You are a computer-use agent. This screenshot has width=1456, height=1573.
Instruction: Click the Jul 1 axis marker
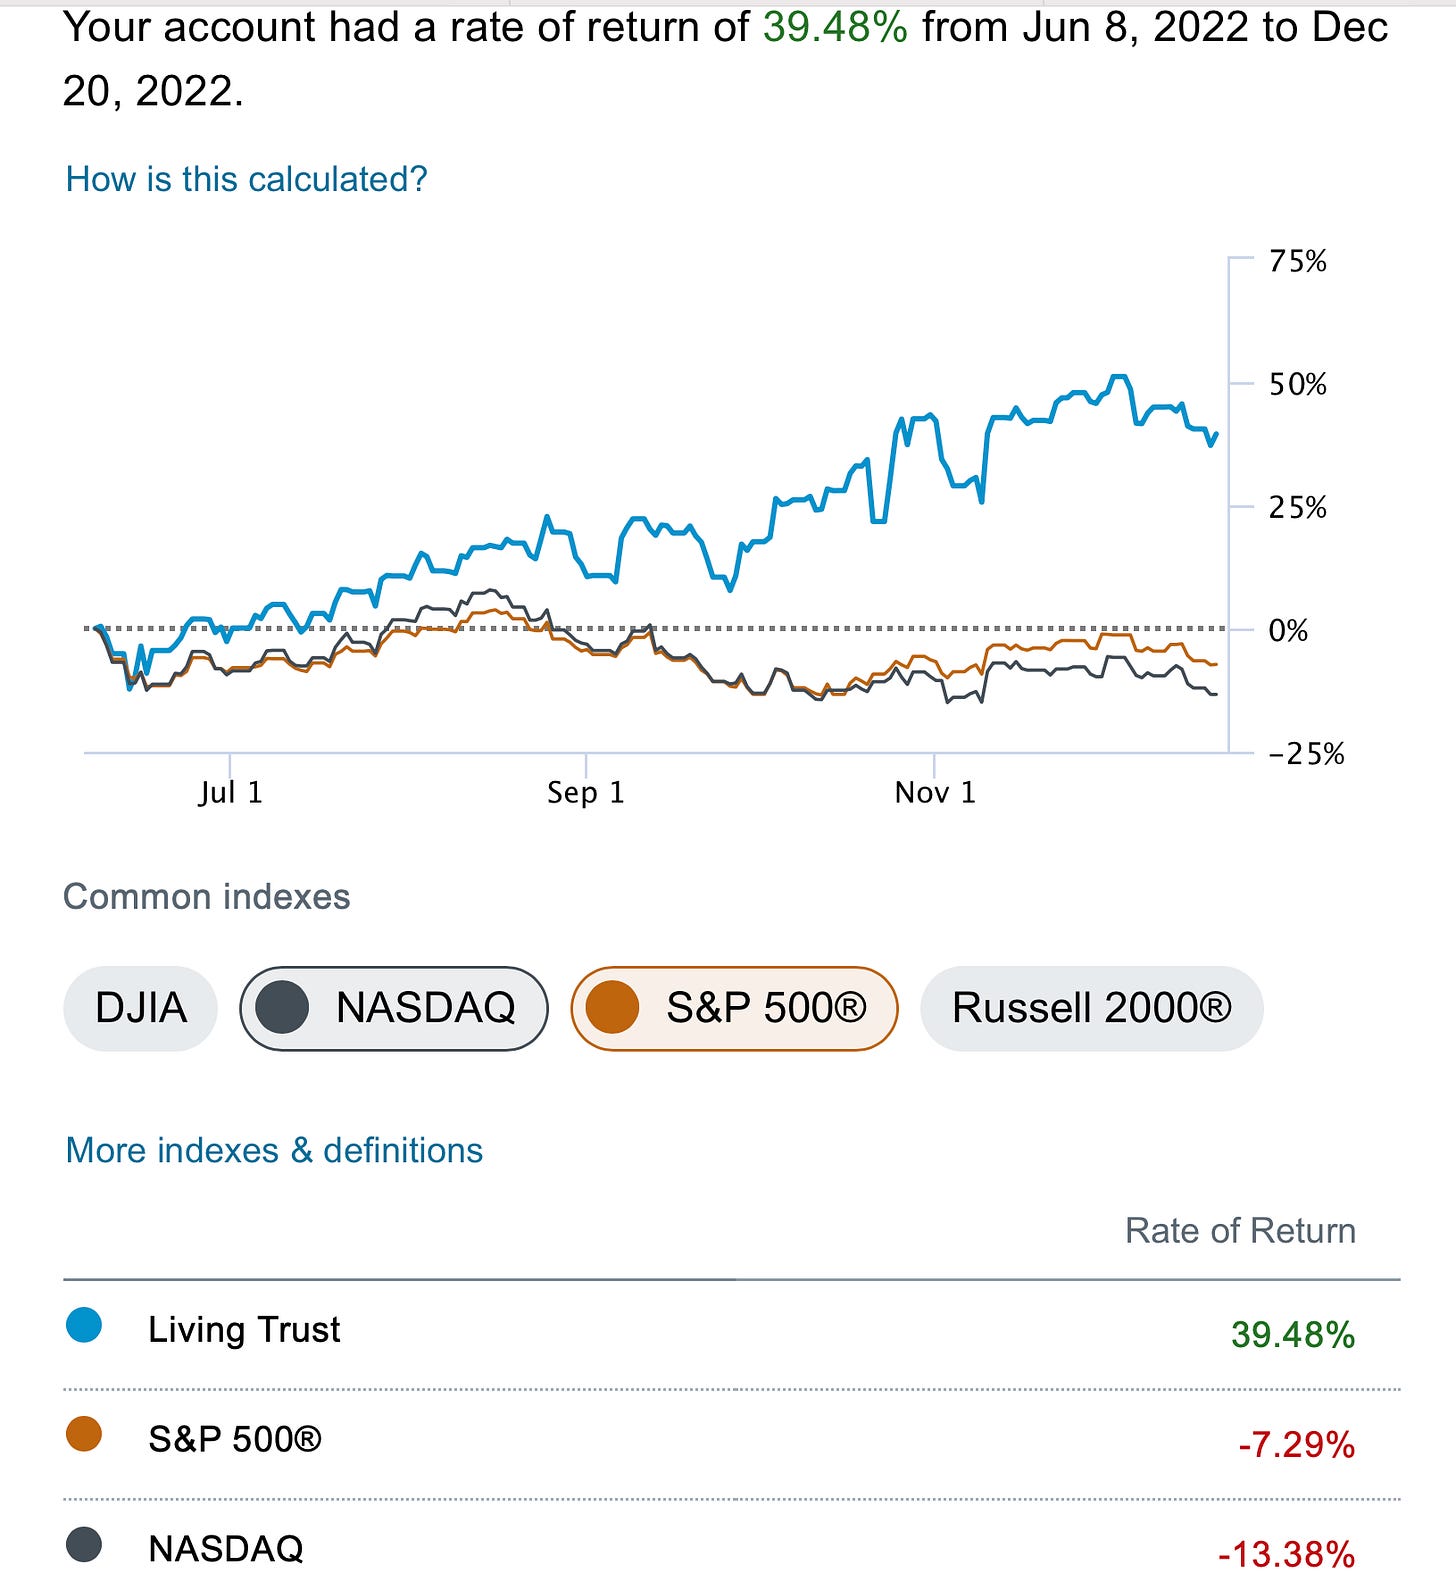click(x=230, y=792)
